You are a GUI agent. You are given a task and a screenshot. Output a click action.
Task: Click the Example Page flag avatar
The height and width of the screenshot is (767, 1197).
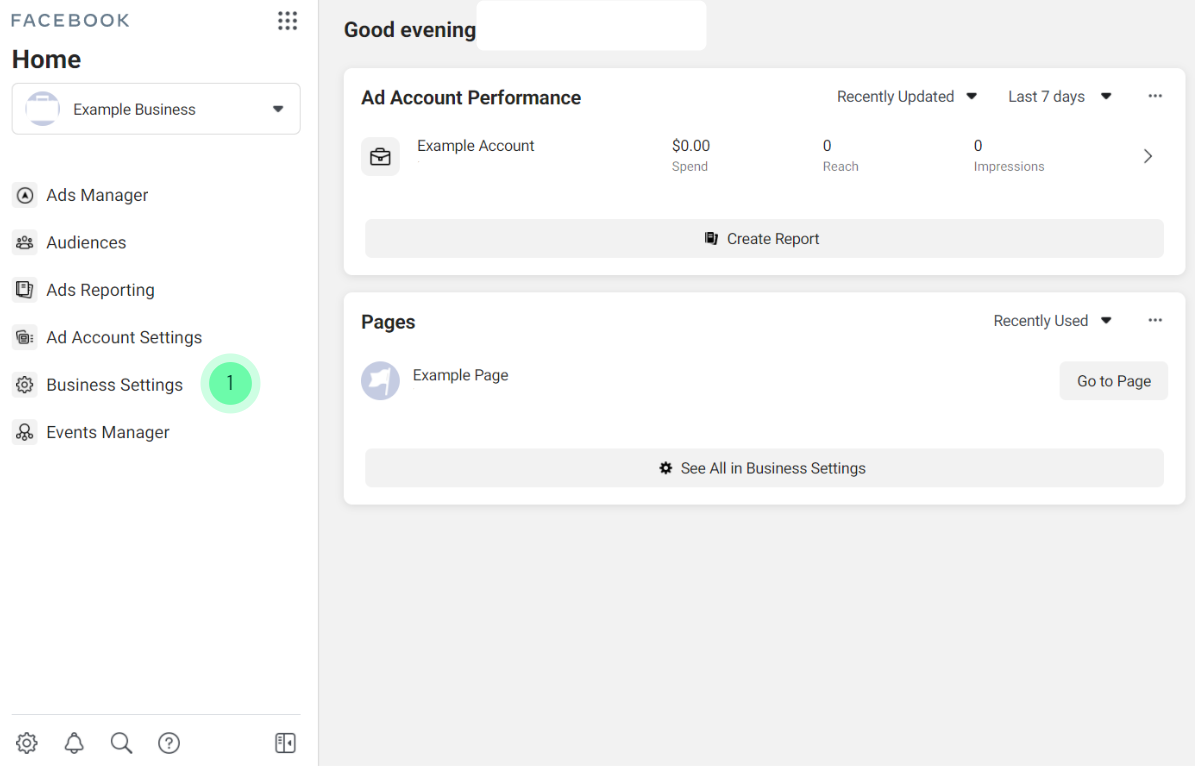coord(380,381)
